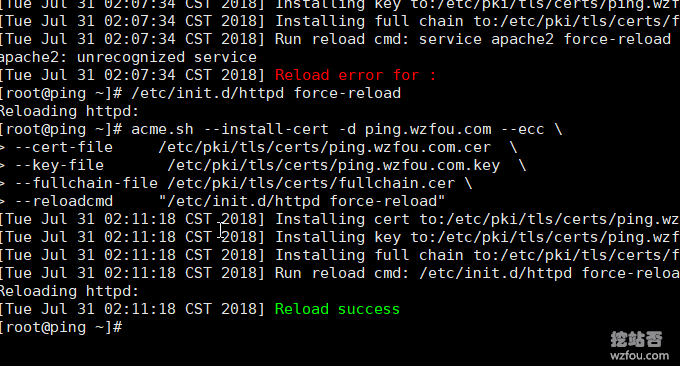Click 'service apache2 force-reload' reload cmd text
Image resolution: width=680 pixels, height=366 pixels.
pos(545,39)
